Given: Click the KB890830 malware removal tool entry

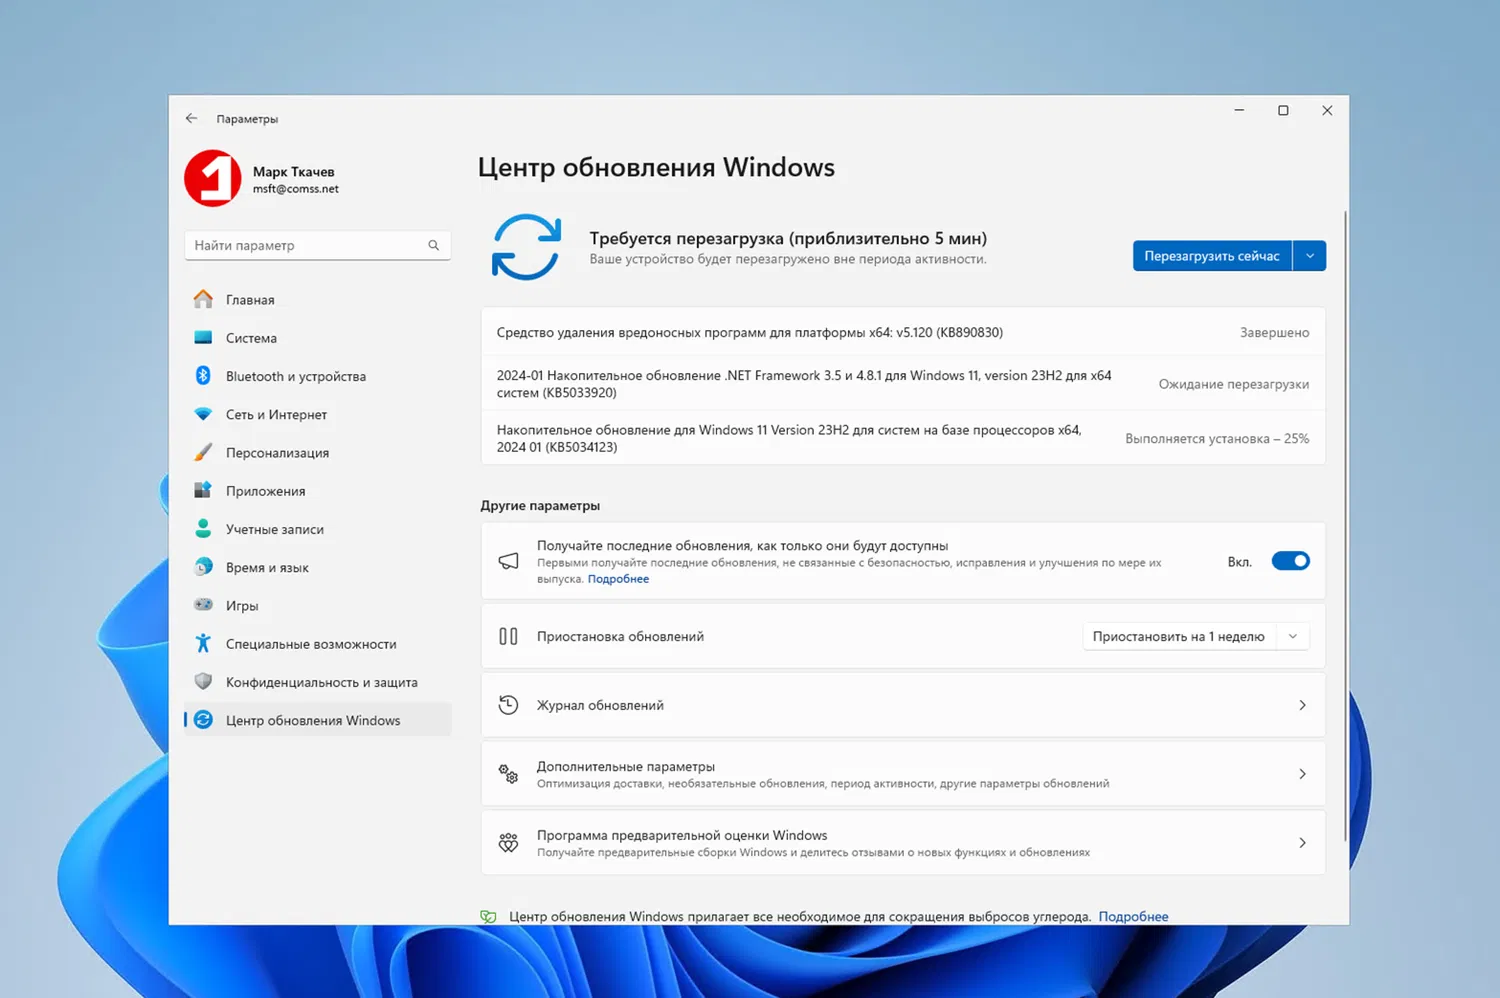Looking at the screenshot, I should tap(903, 332).
